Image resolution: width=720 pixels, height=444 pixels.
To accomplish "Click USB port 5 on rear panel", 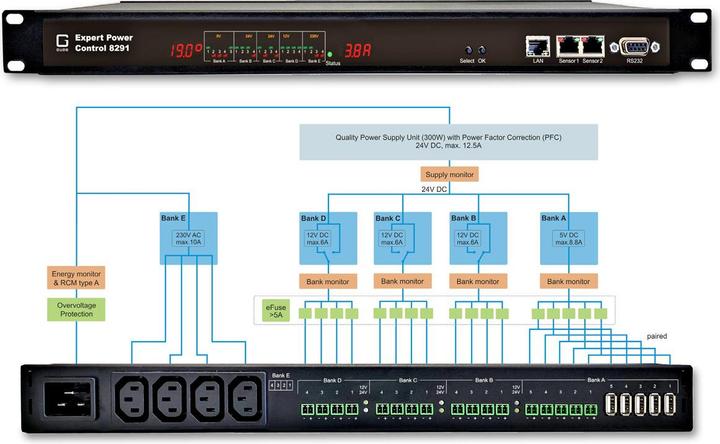I will (611, 405).
